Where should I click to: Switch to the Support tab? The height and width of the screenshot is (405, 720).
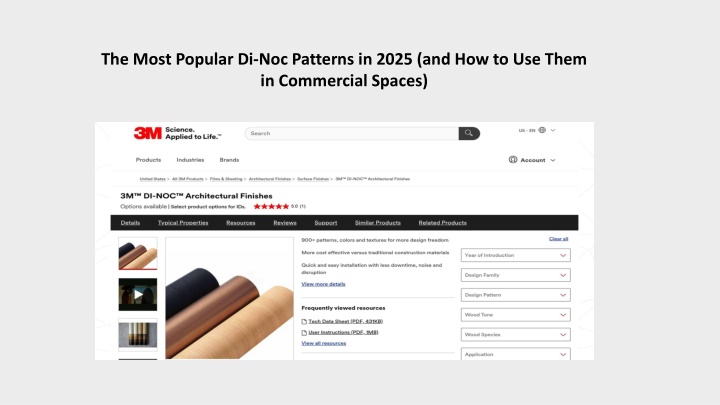coord(326,223)
